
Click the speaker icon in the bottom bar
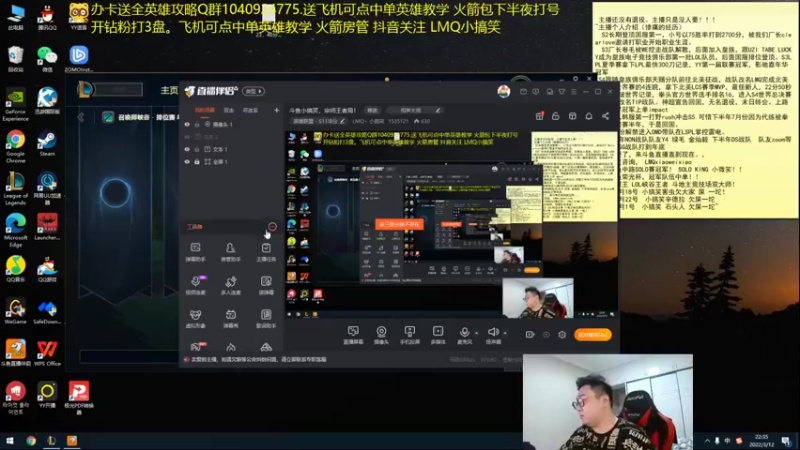(492, 333)
